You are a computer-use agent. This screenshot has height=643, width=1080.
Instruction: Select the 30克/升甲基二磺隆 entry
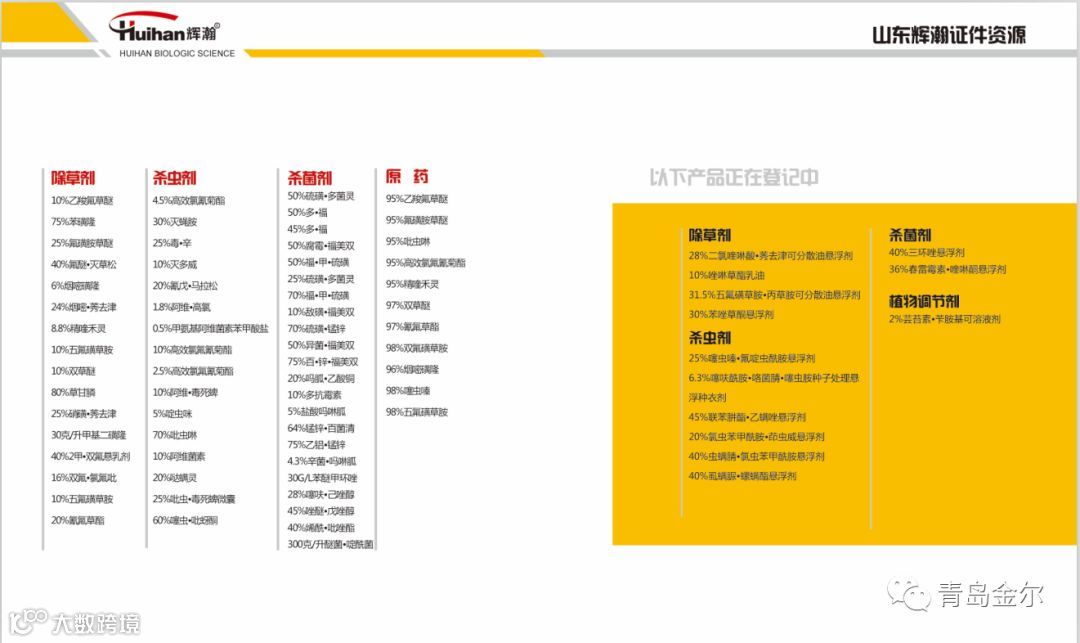point(88,435)
